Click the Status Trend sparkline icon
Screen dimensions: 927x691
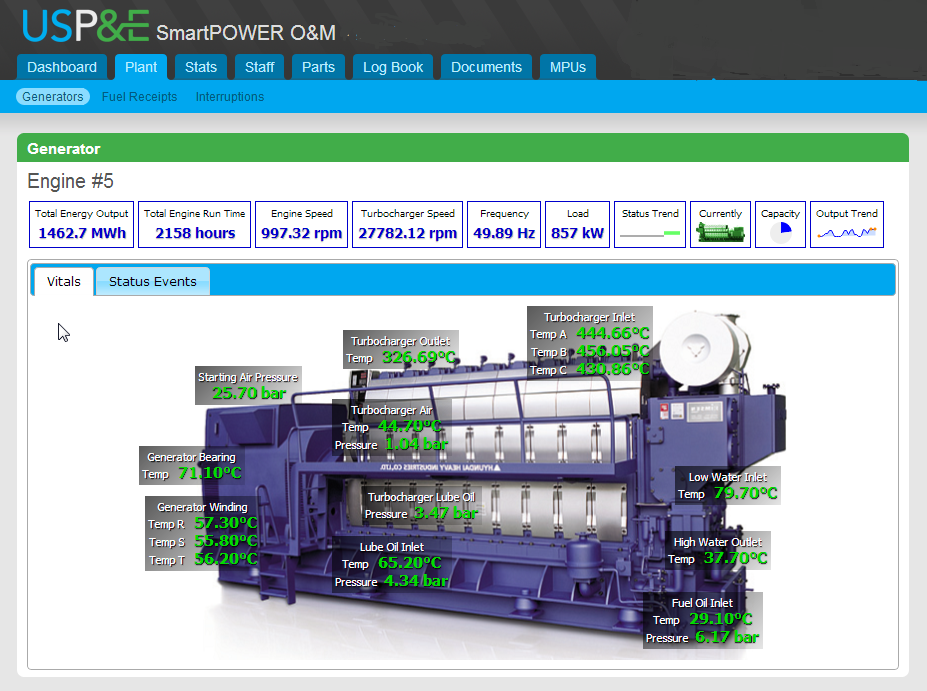pyautogui.click(x=650, y=234)
